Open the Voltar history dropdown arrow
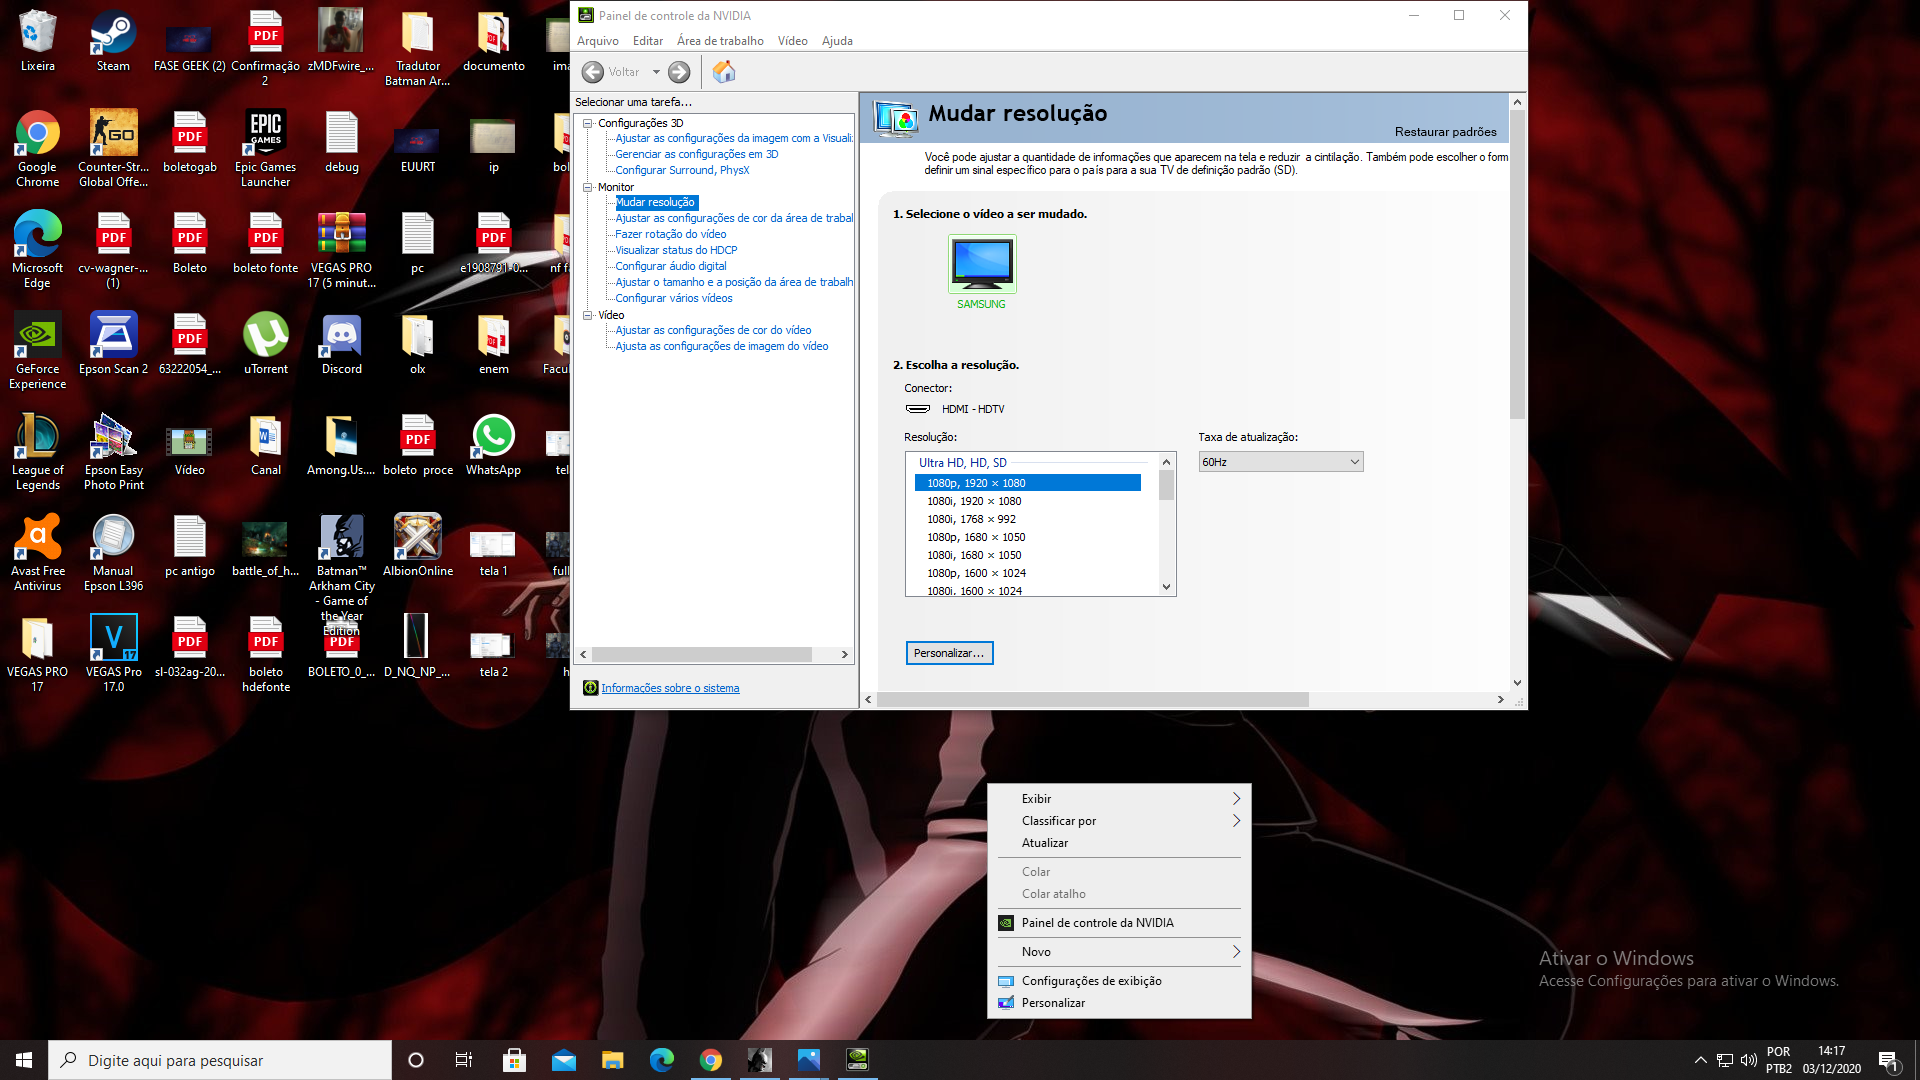The image size is (1920, 1080). click(x=656, y=72)
